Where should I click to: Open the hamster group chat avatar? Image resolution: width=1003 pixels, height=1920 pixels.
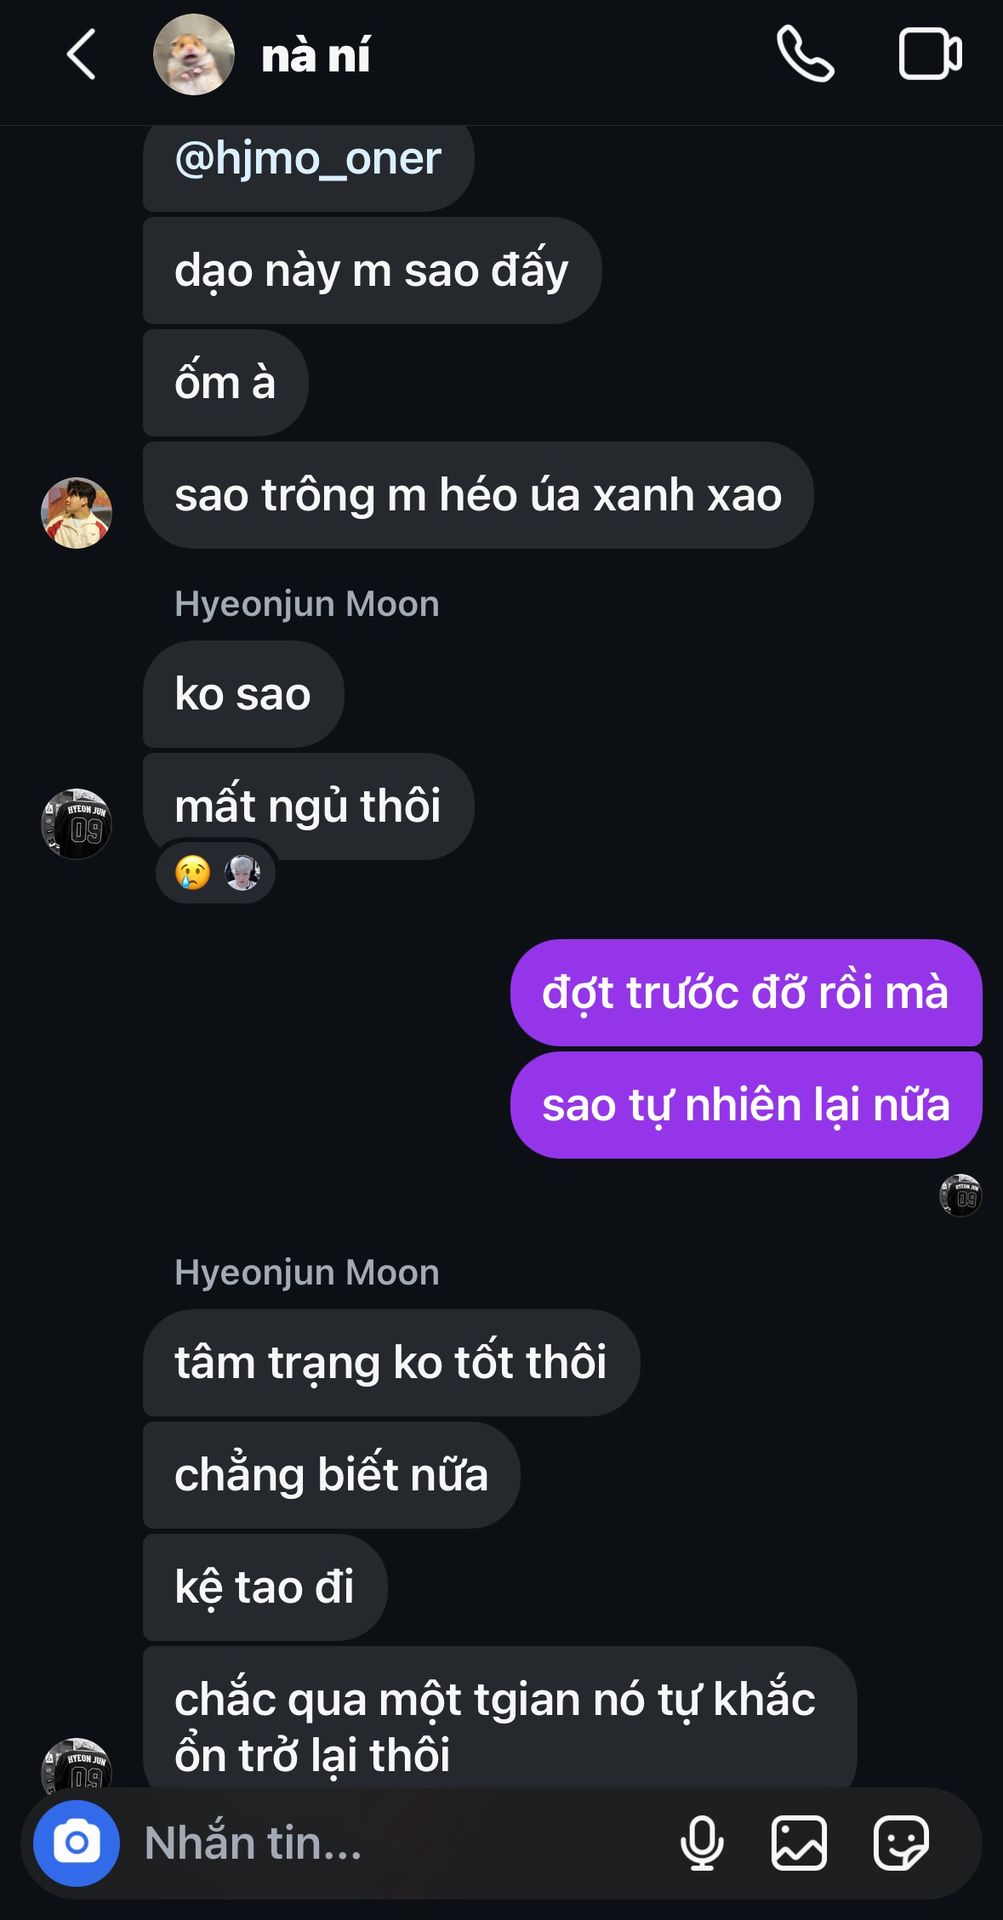[x=194, y=54]
